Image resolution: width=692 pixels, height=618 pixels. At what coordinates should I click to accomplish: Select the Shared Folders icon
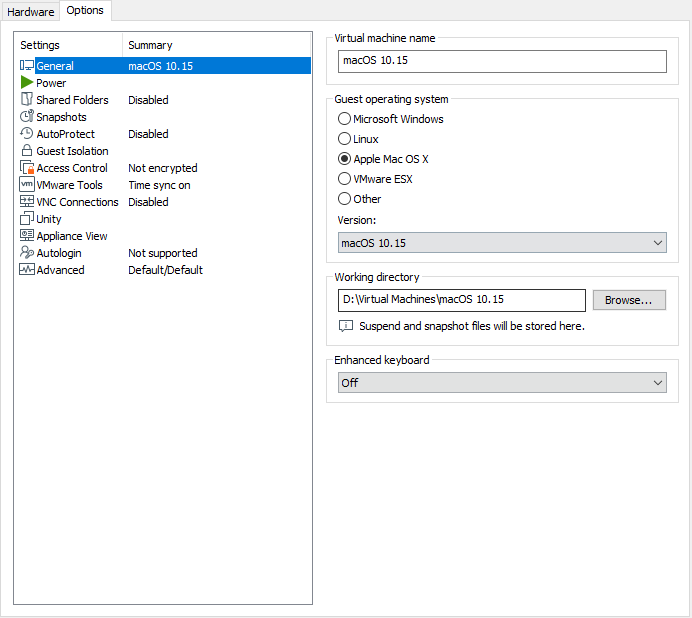tap(27, 100)
